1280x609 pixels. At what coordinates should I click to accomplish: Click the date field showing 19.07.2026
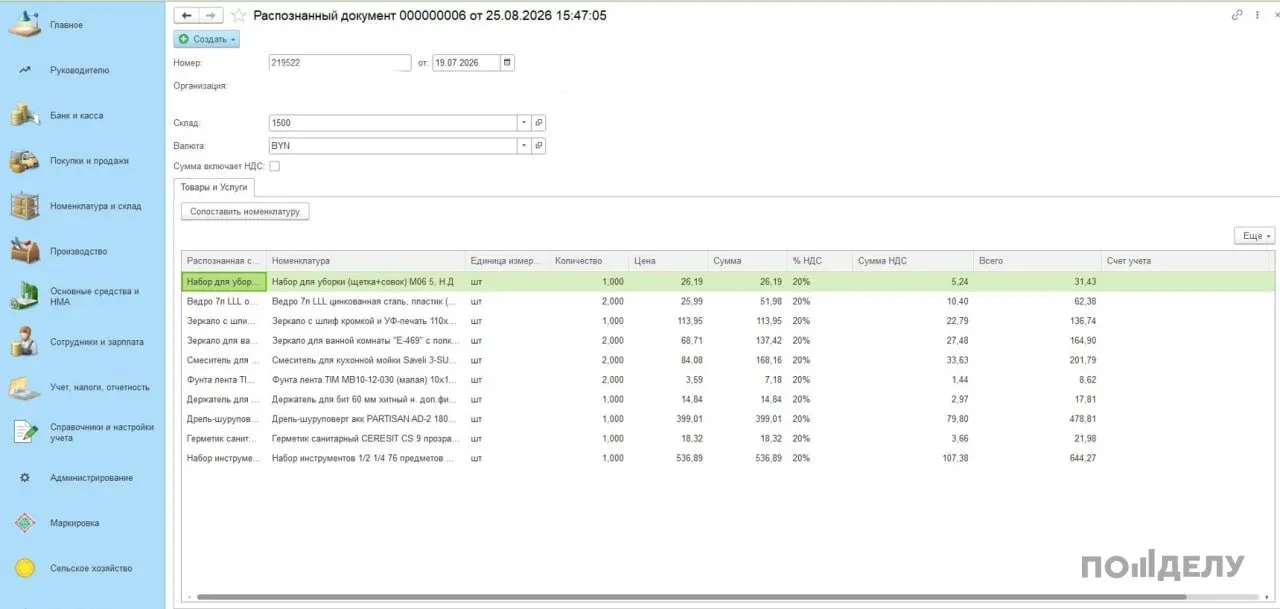point(466,62)
